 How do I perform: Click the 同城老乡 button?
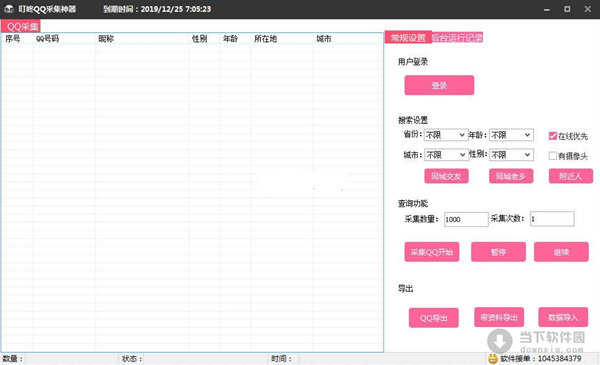tap(511, 176)
